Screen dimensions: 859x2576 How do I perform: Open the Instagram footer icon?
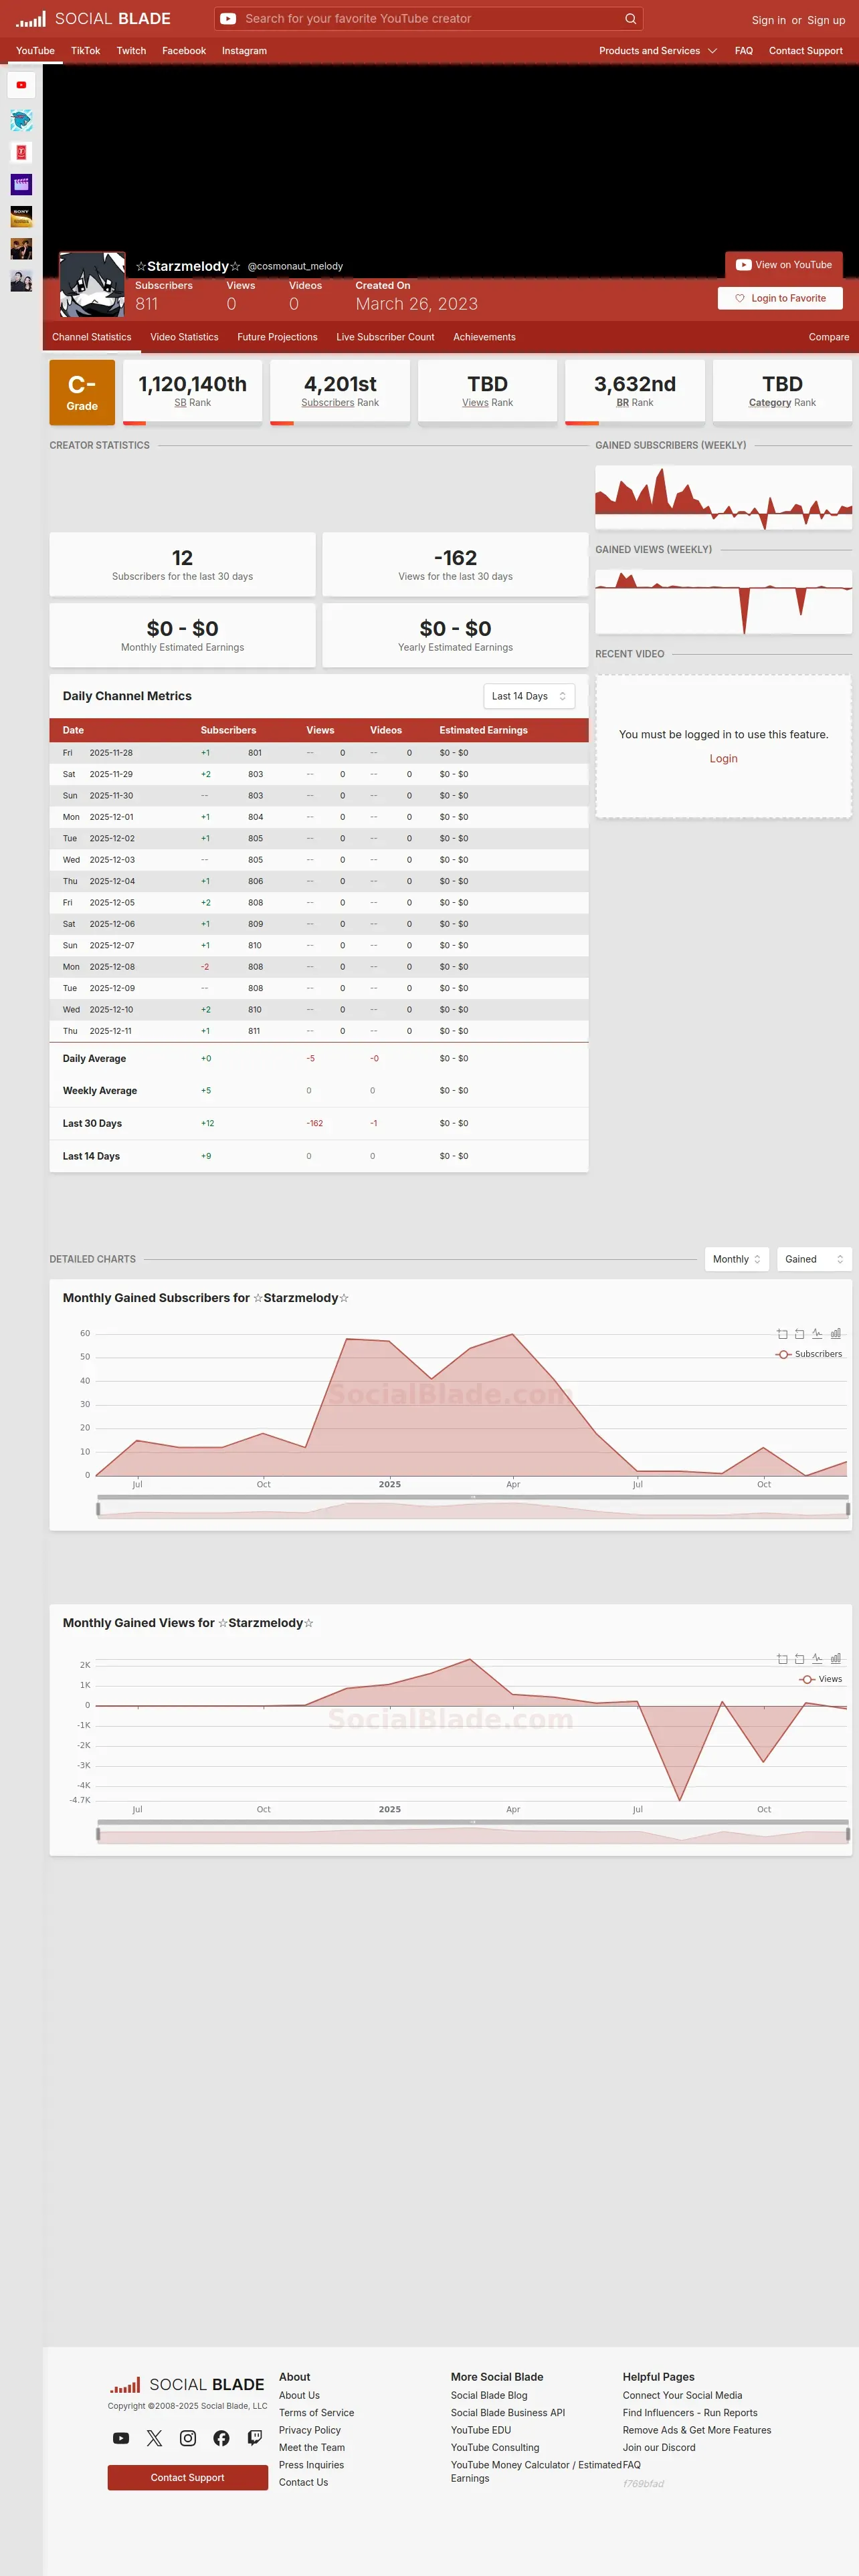[x=188, y=2438]
